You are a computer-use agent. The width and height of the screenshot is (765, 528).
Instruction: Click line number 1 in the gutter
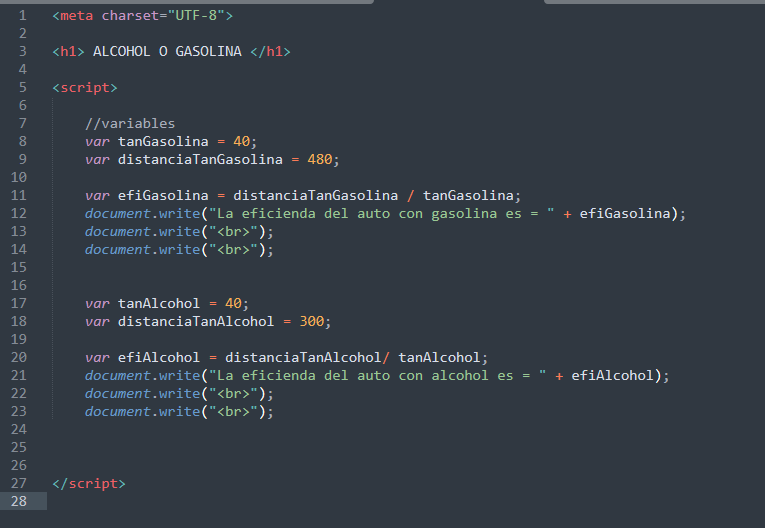22,16
